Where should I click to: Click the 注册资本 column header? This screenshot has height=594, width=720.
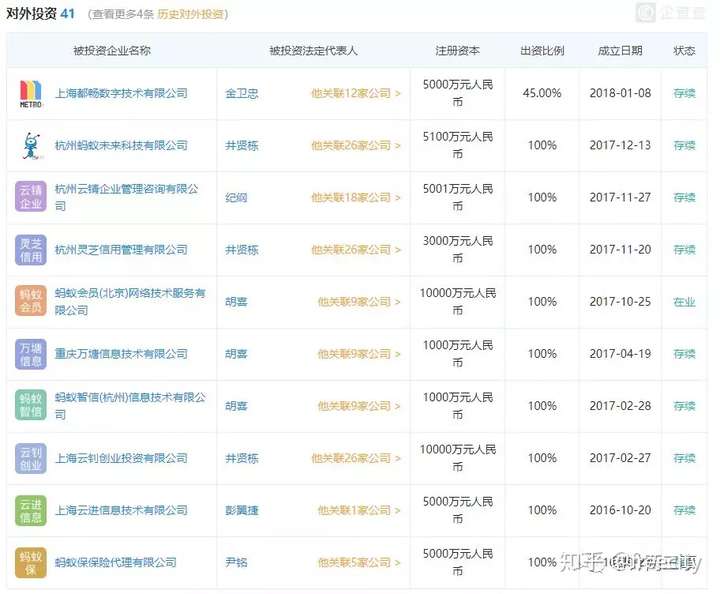pos(457,50)
